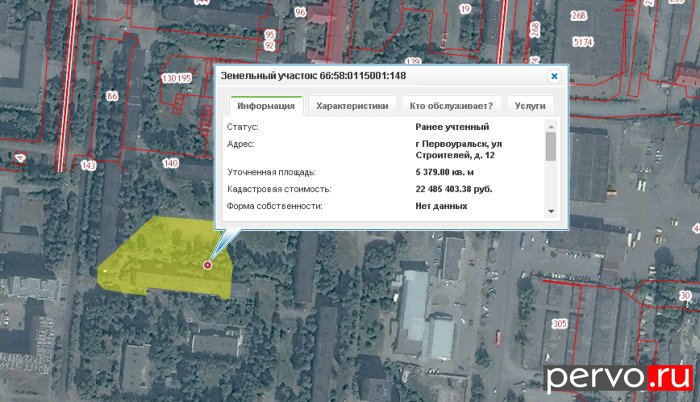Click the popup scrollbar up arrow
700x402 pixels.
coord(550,126)
